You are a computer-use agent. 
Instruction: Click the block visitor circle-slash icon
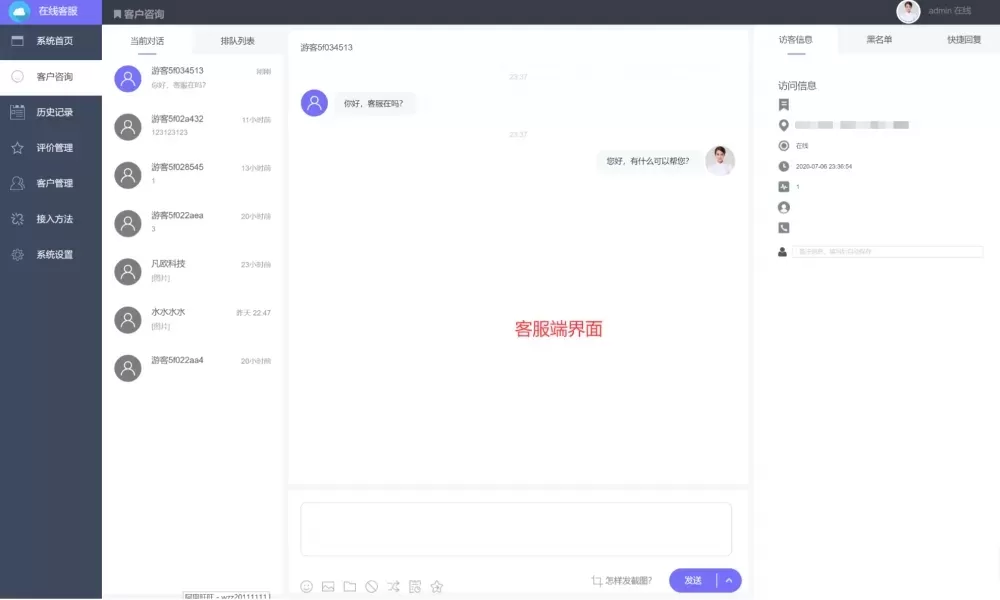pyautogui.click(x=372, y=586)
